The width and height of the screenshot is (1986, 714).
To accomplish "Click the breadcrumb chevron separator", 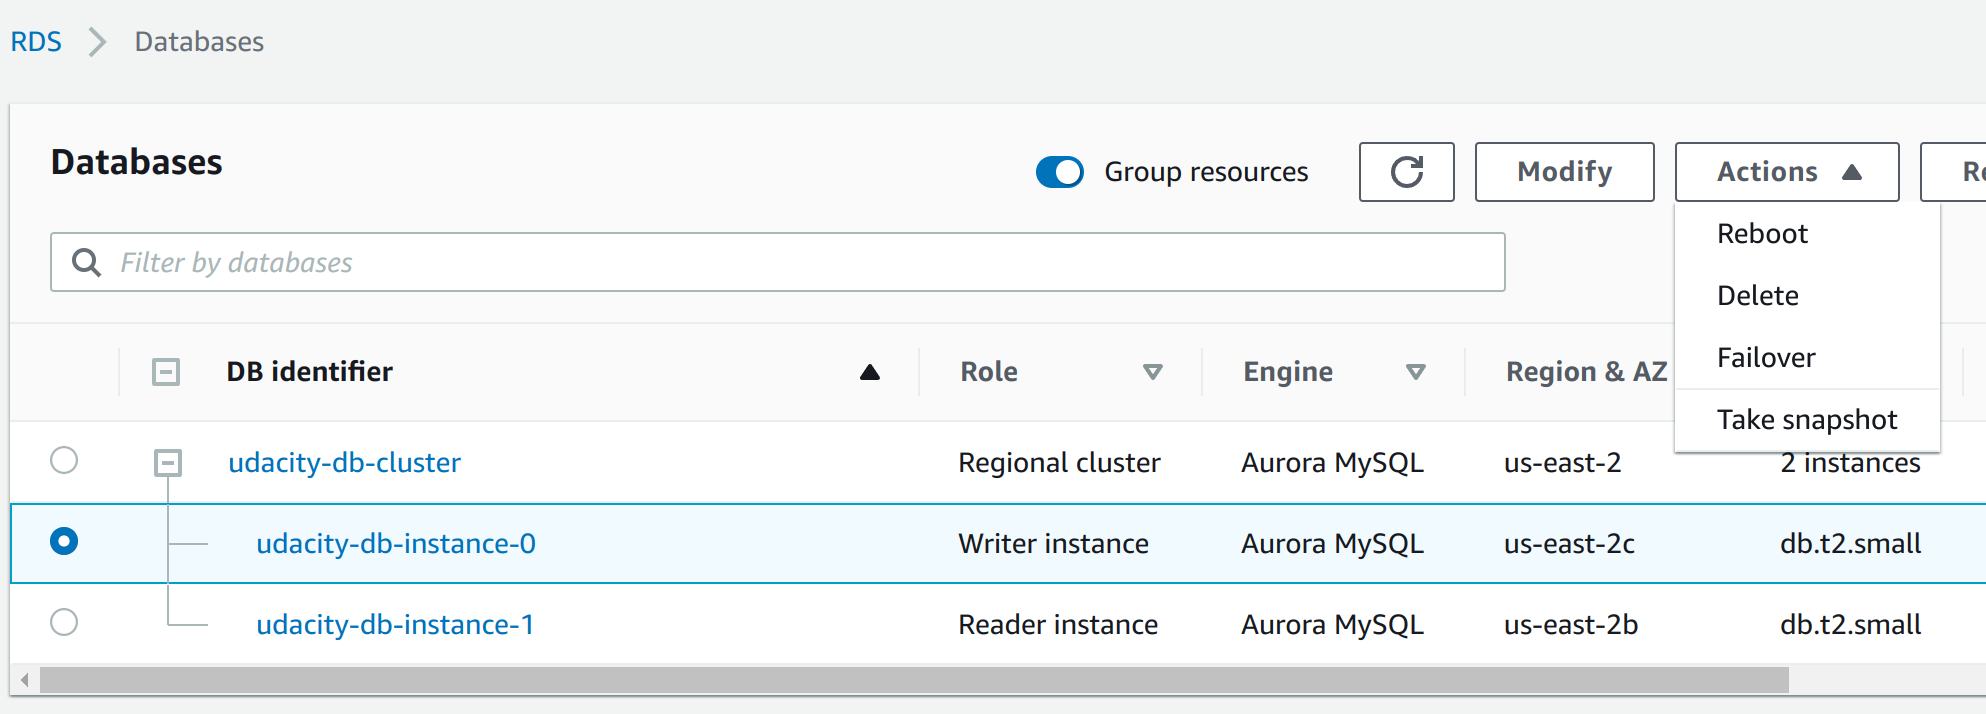I will point(97,42).
